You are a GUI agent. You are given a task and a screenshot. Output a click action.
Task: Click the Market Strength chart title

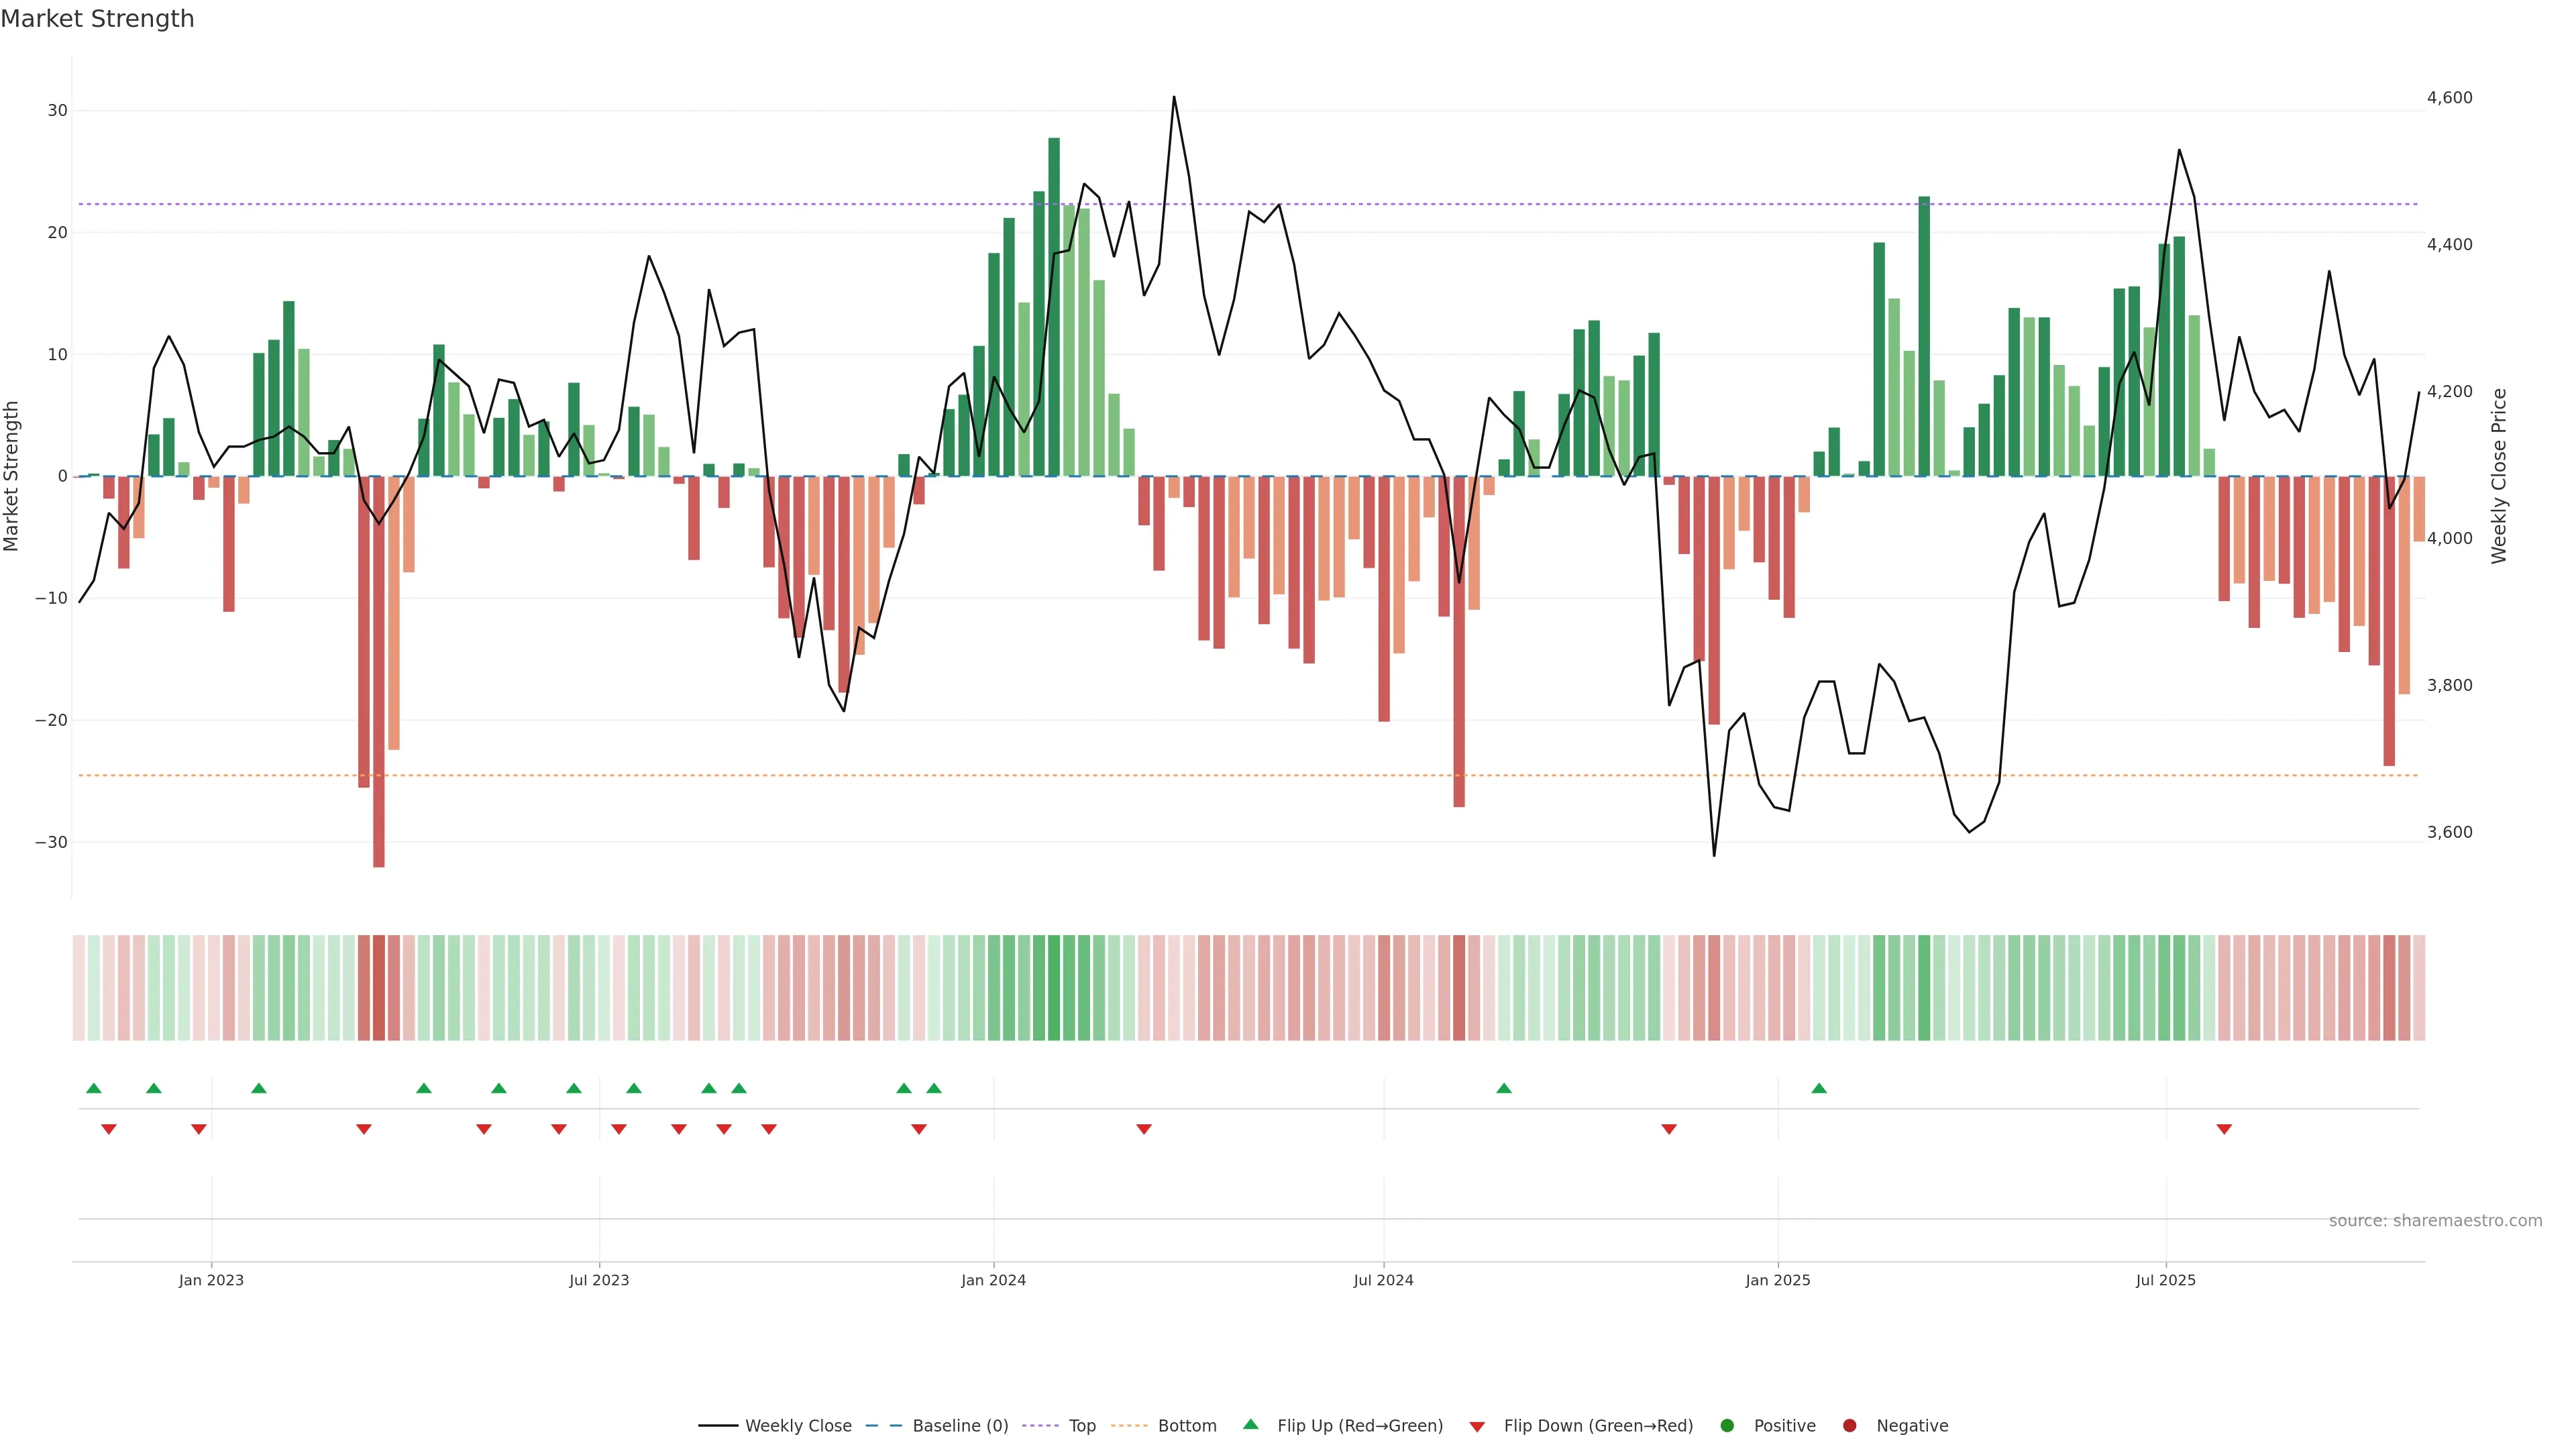(x=97, y=19)
